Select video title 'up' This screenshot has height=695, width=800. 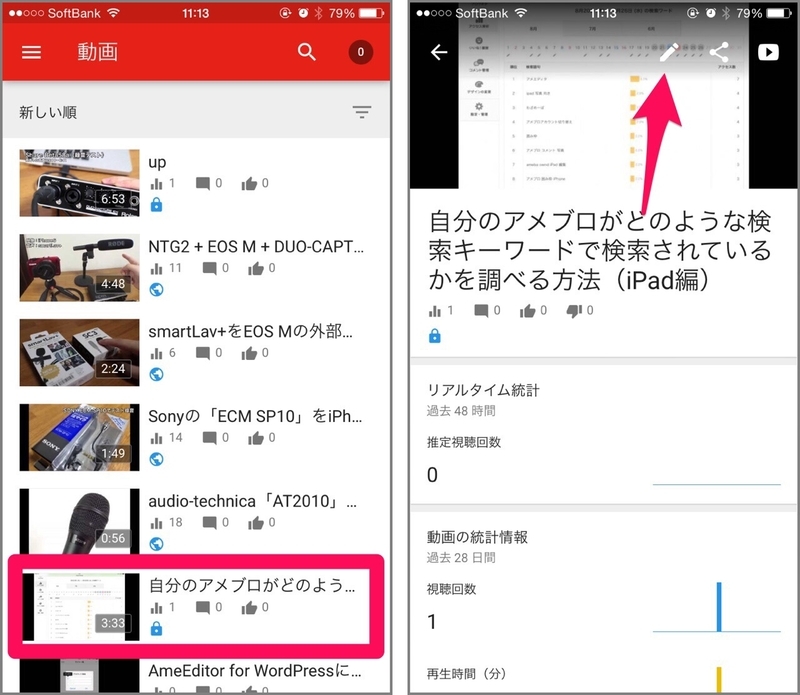coord(157,162)
